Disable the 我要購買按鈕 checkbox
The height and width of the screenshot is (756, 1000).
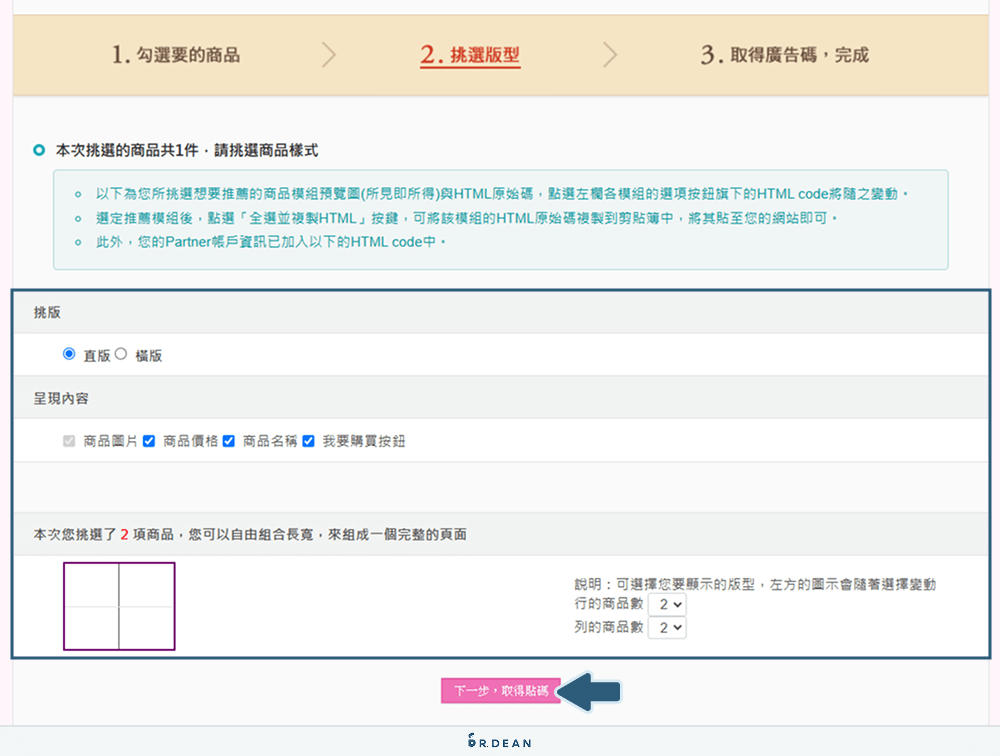click(x=307, y=440)
